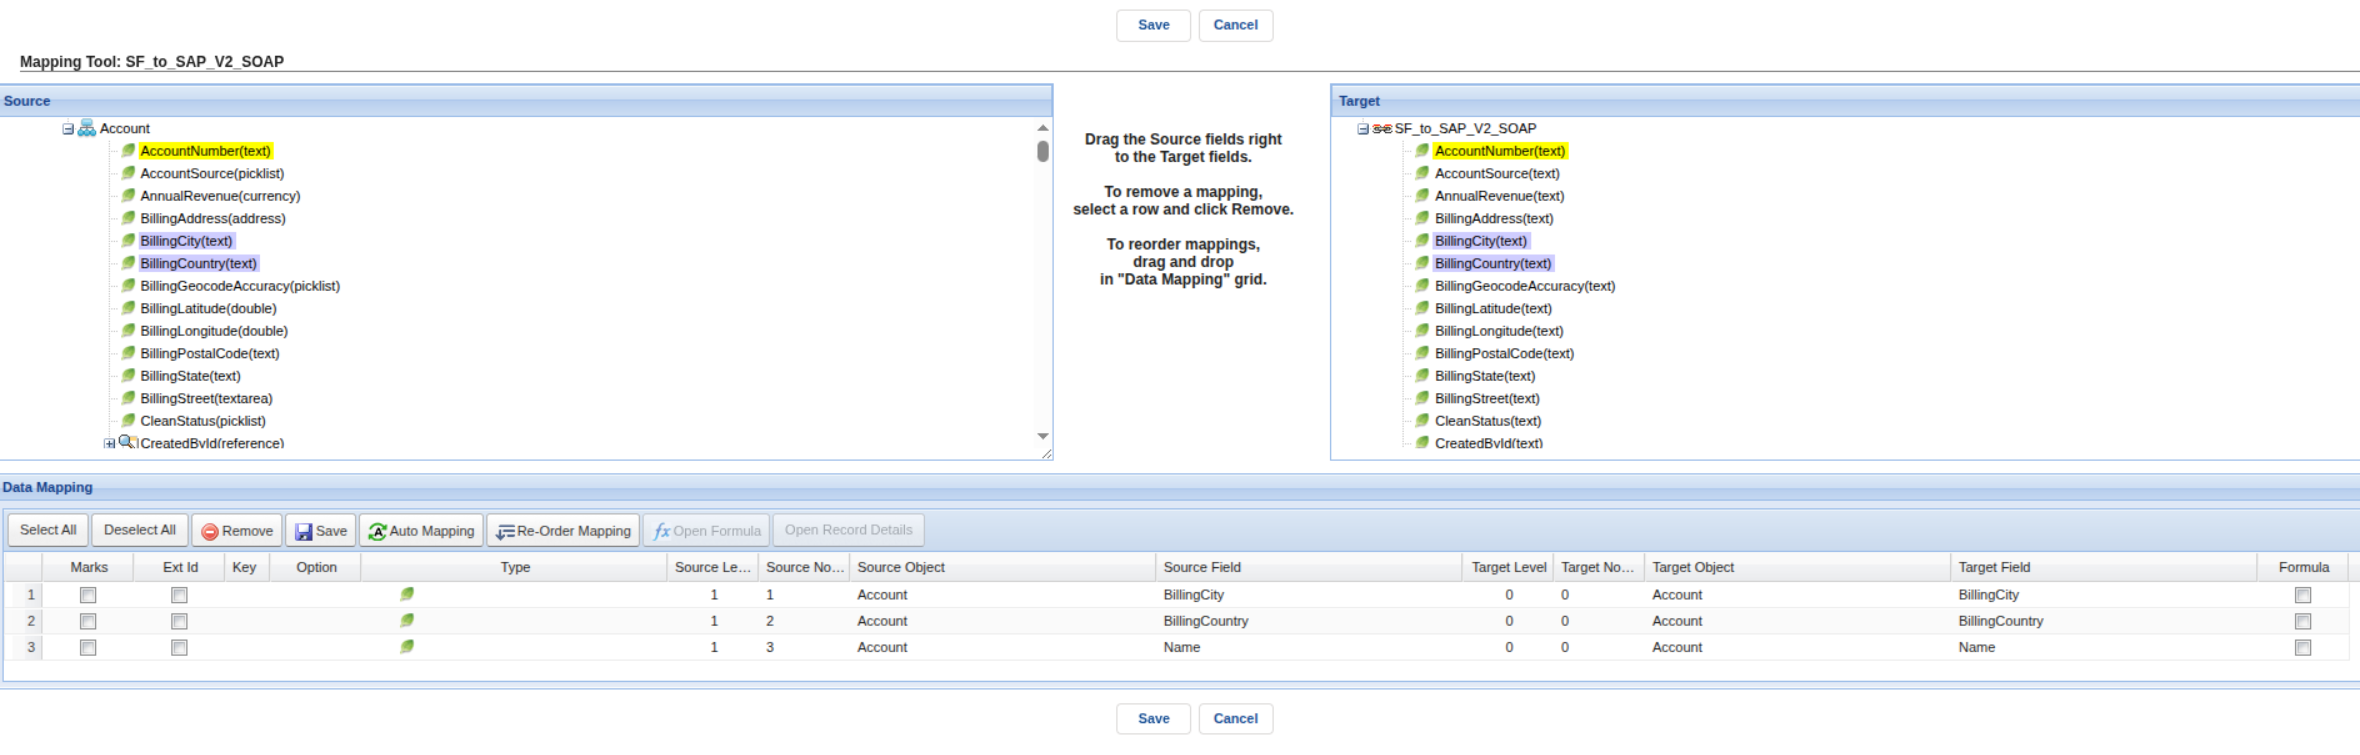The width and height of the screenshot is (2360, 755).
Task: Tick the Marks checkbox for the Name mapping
Action: 88,647
